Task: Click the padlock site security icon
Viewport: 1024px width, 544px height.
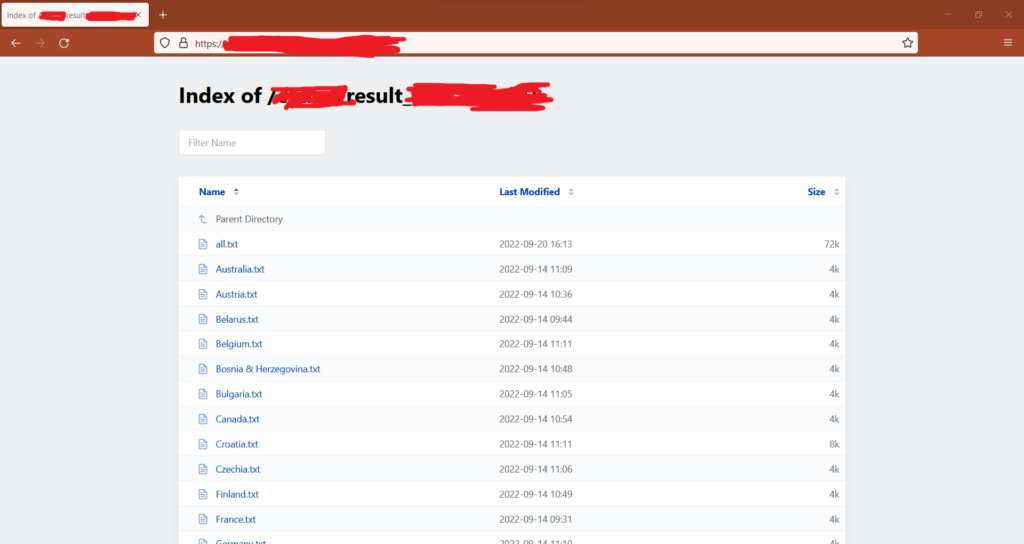Action: click(184, 43)
